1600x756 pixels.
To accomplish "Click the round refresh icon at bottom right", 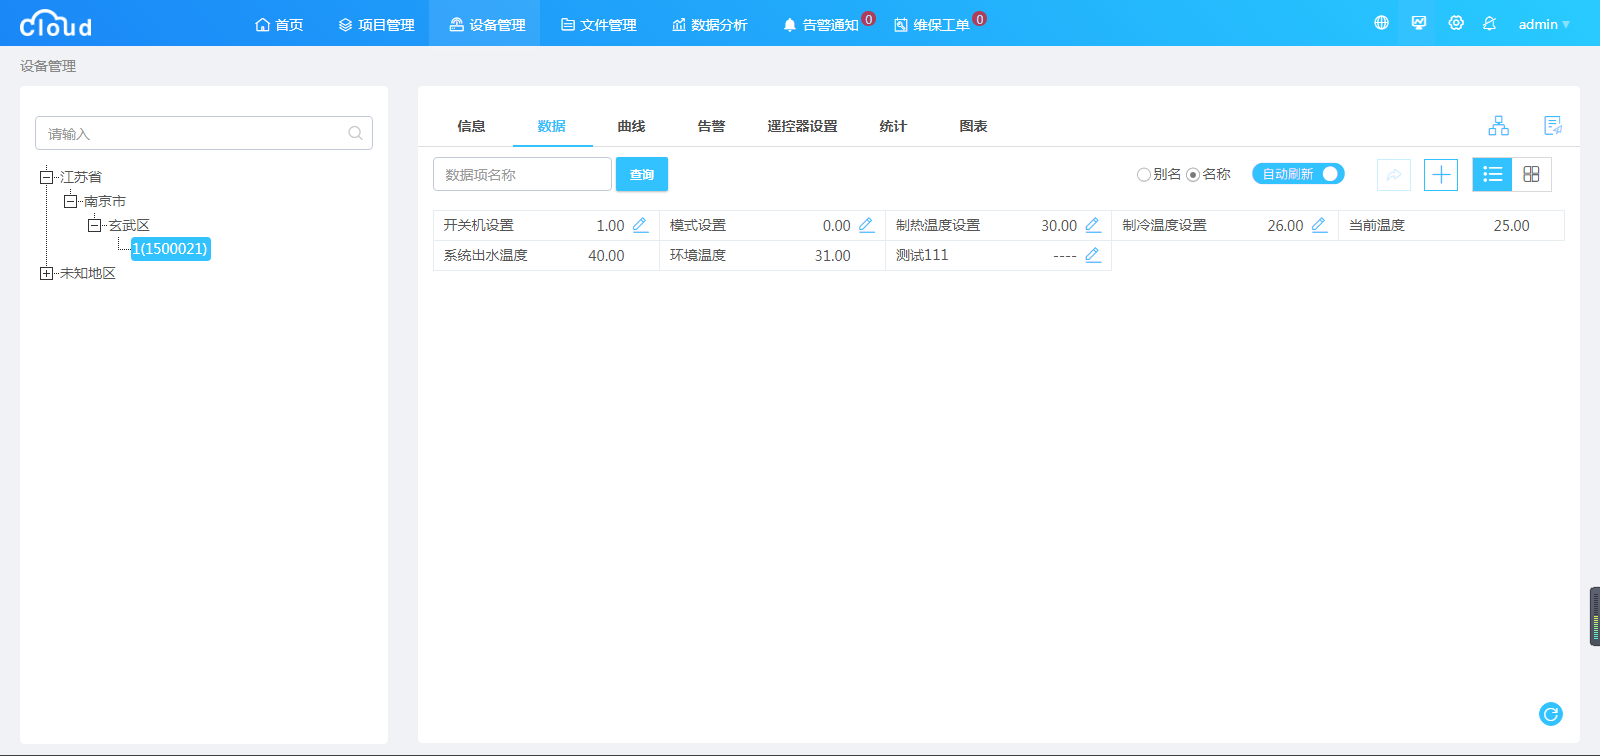I will (1551, 714).
